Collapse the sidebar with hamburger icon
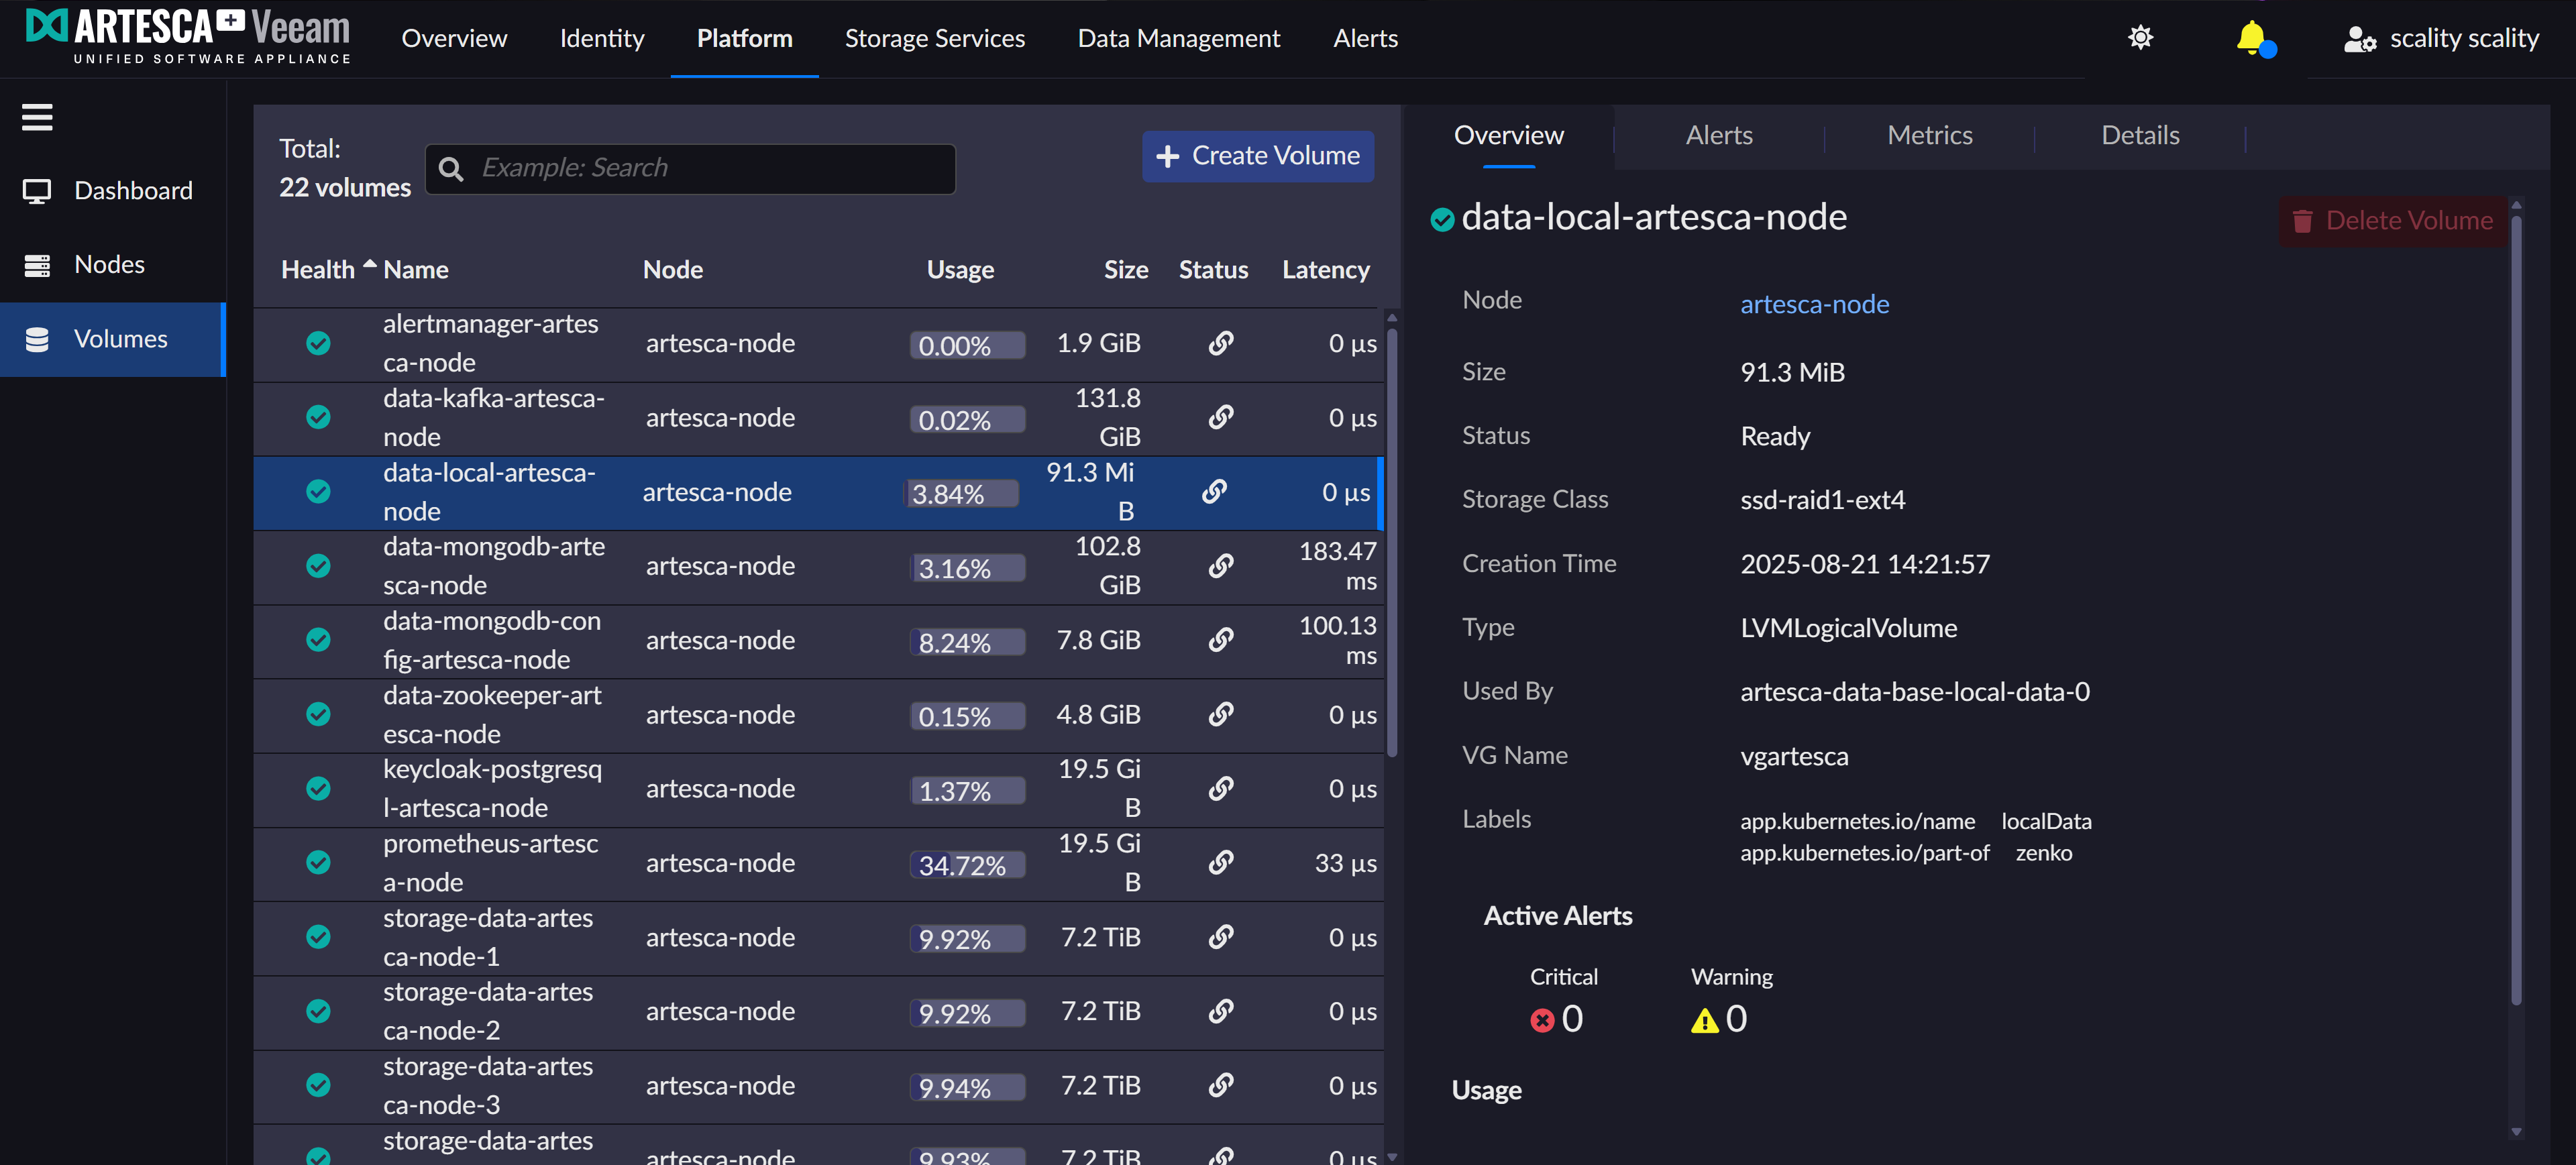The width and height of the screenshot is (2576, 1165). coord(37,117)
